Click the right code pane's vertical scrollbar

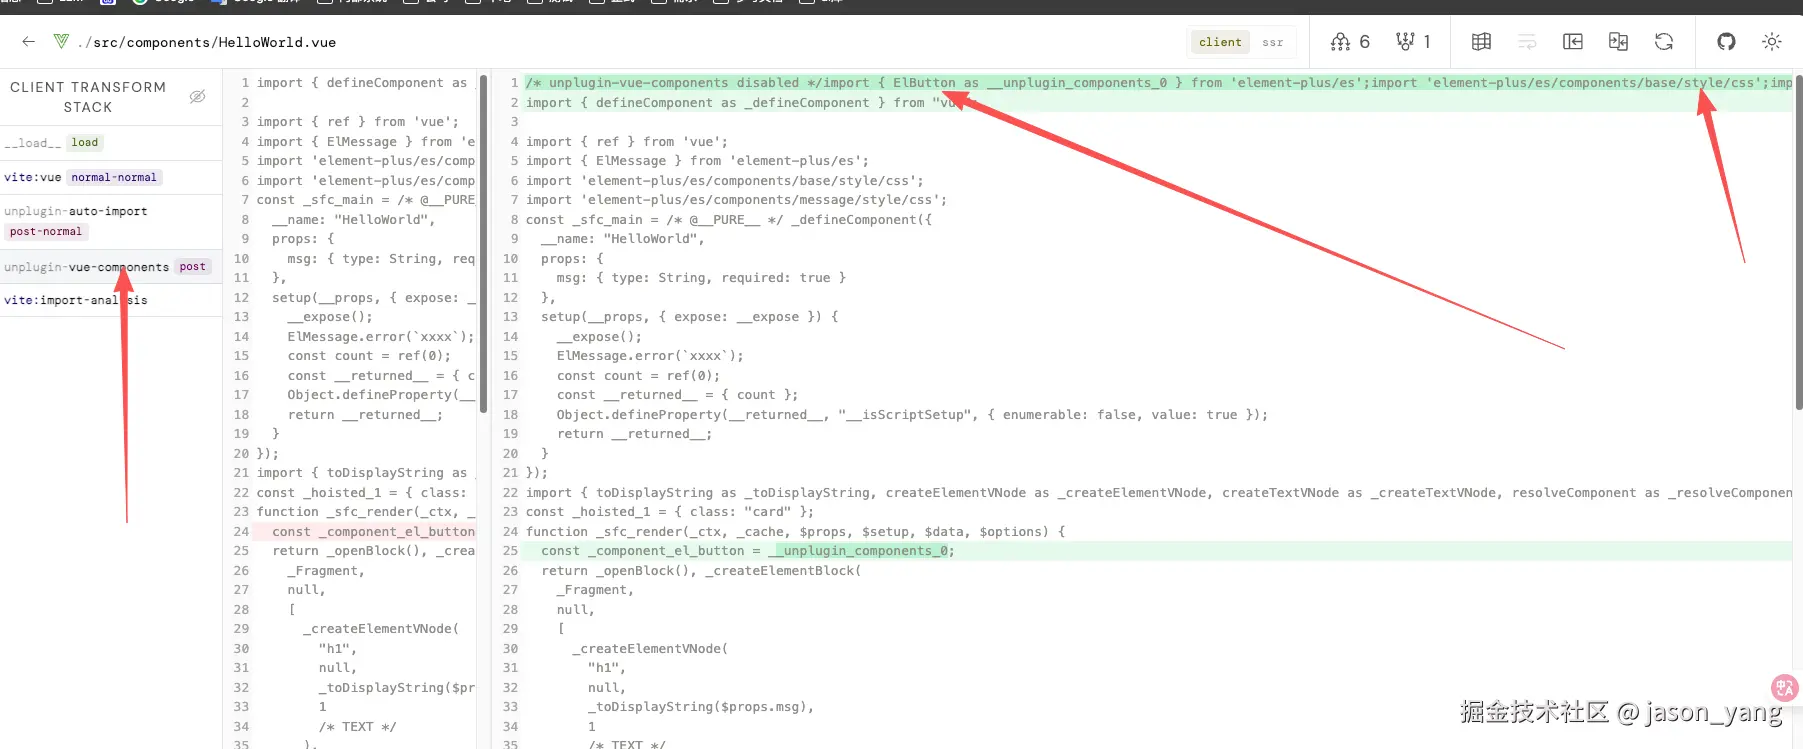[x=1798, y=243]
